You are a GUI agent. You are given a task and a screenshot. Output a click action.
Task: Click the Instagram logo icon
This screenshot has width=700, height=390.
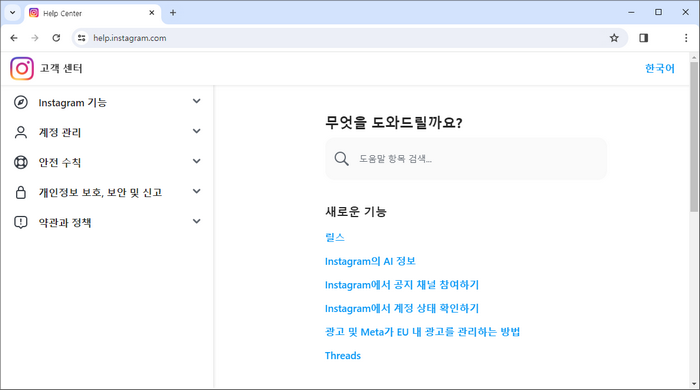click(22, 68)
